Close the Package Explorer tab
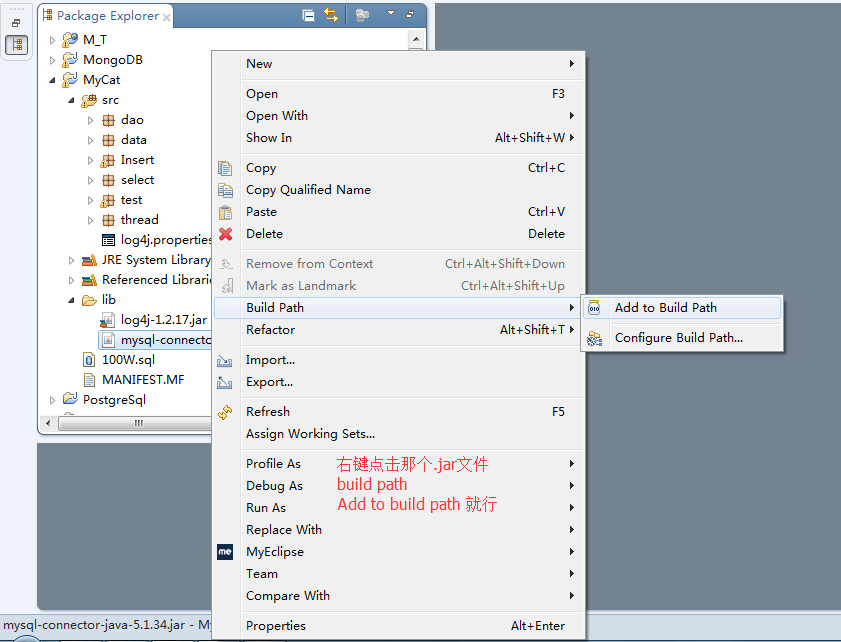Image resolution: width=841 pixels, height=642 pixels. click(x=166, y=18)
